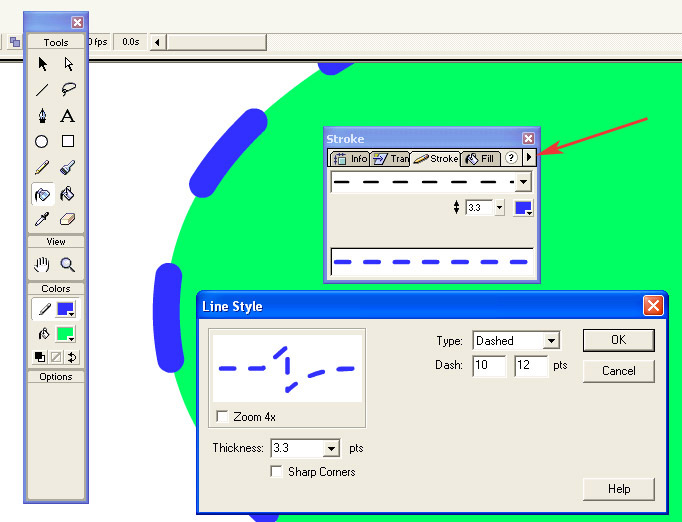Screen dimensions: 682x522
Task: Select the Eraser tool
Action: (67, 219)
